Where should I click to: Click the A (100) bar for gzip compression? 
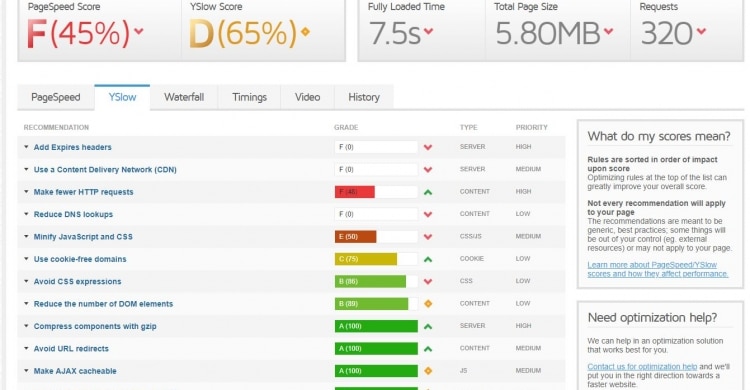(x=376, y=326)
